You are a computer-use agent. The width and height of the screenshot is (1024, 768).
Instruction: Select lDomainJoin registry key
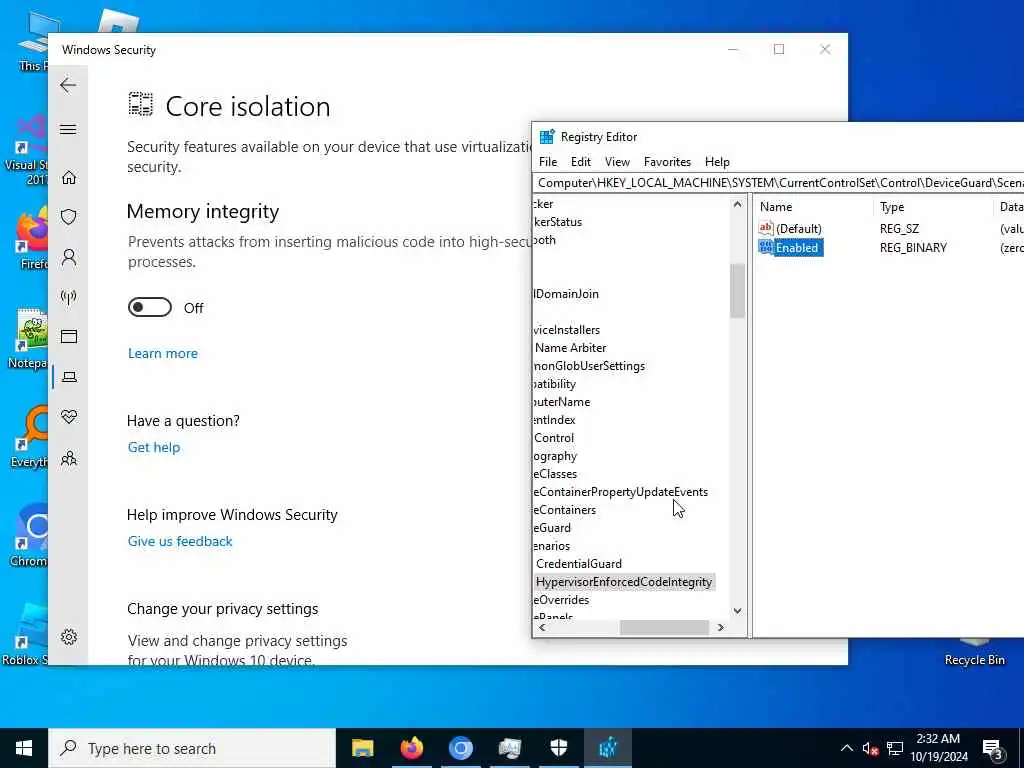(566, 294)
